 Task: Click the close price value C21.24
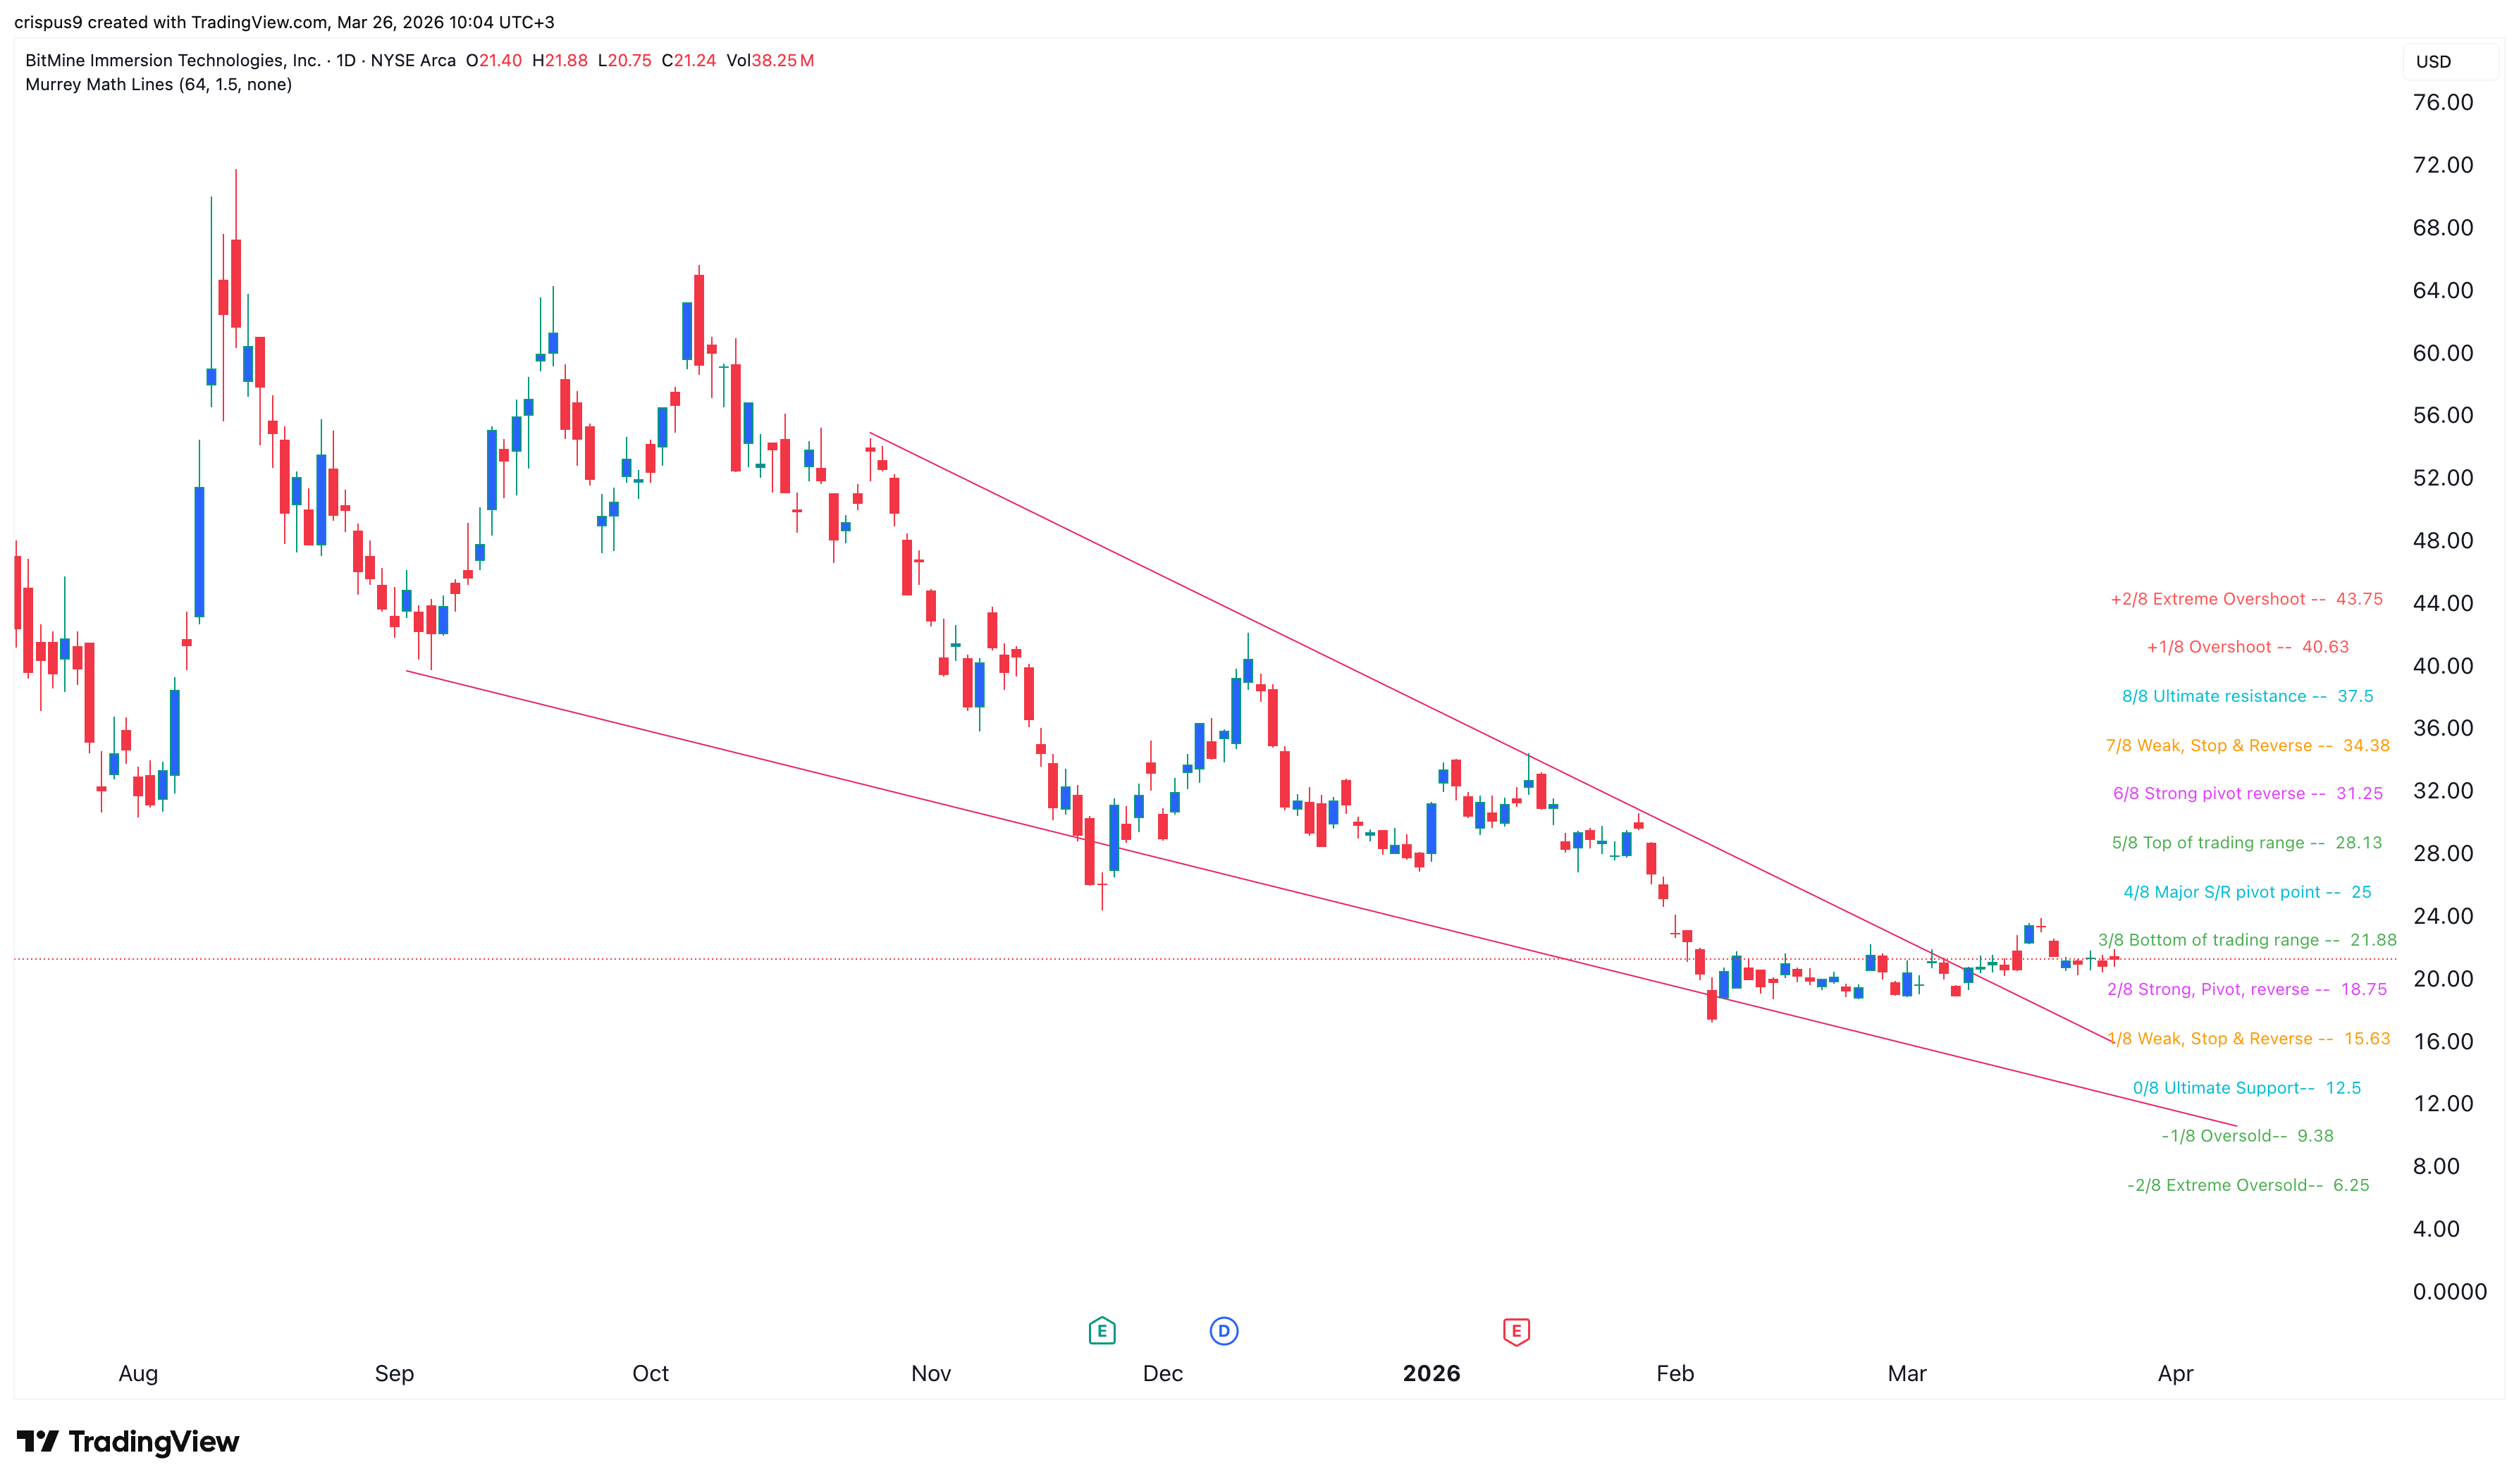(689, 60)
